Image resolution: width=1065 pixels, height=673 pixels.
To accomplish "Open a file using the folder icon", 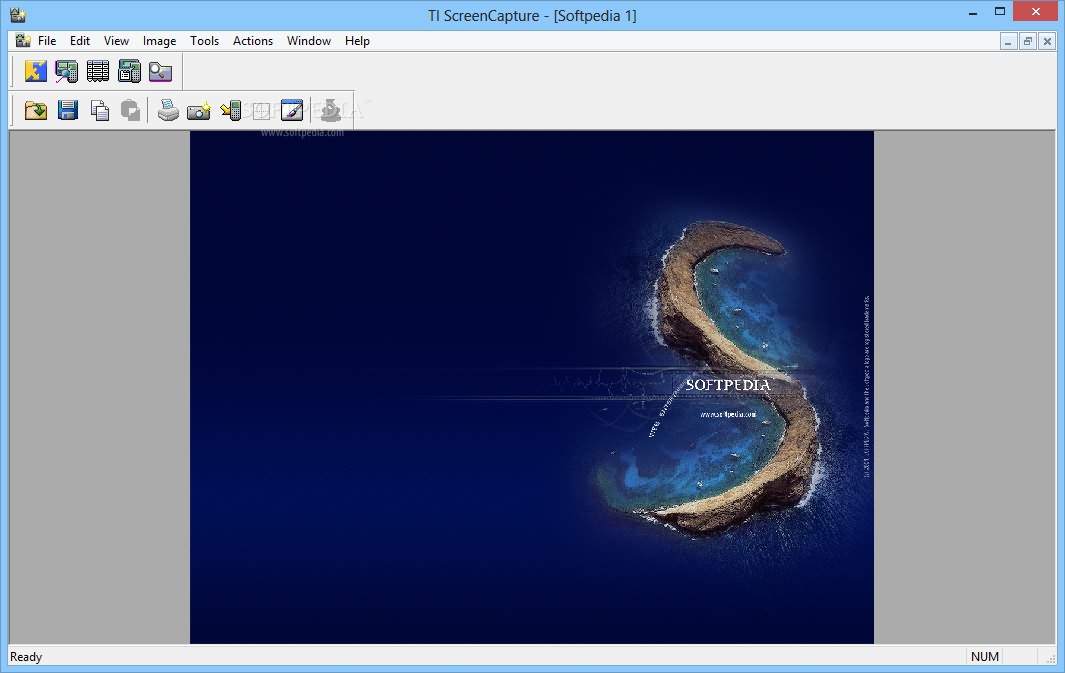I will click(35, 110).
